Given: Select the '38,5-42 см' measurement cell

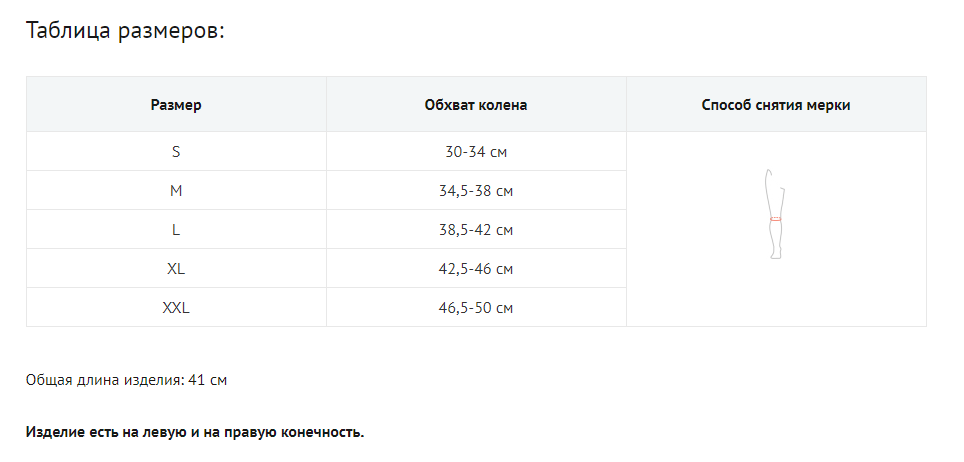Looking at the screenshot, I should [x=476, y=230].
